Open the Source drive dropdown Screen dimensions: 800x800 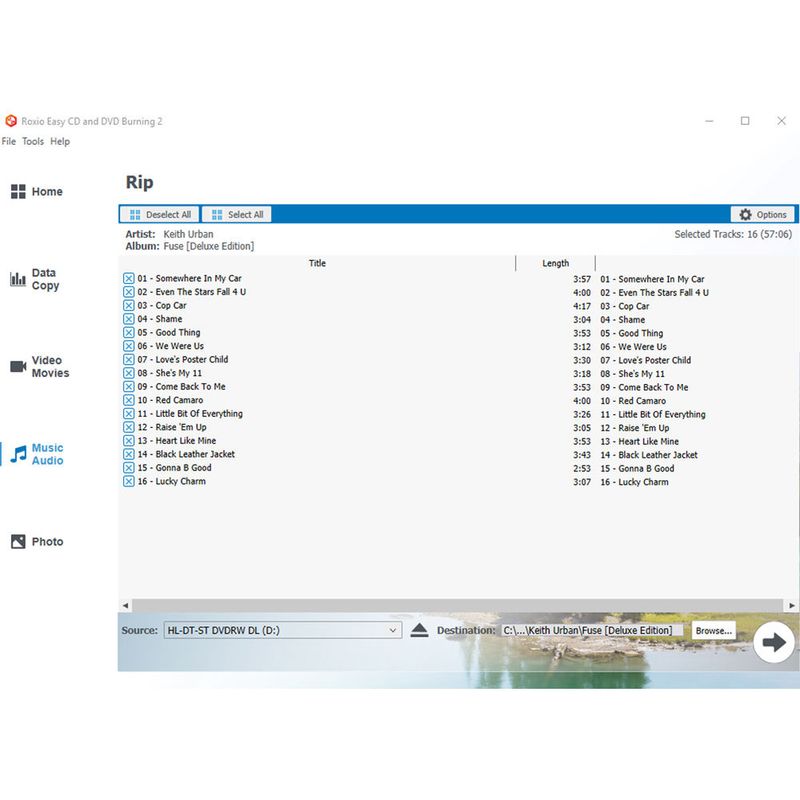point(283,630)
